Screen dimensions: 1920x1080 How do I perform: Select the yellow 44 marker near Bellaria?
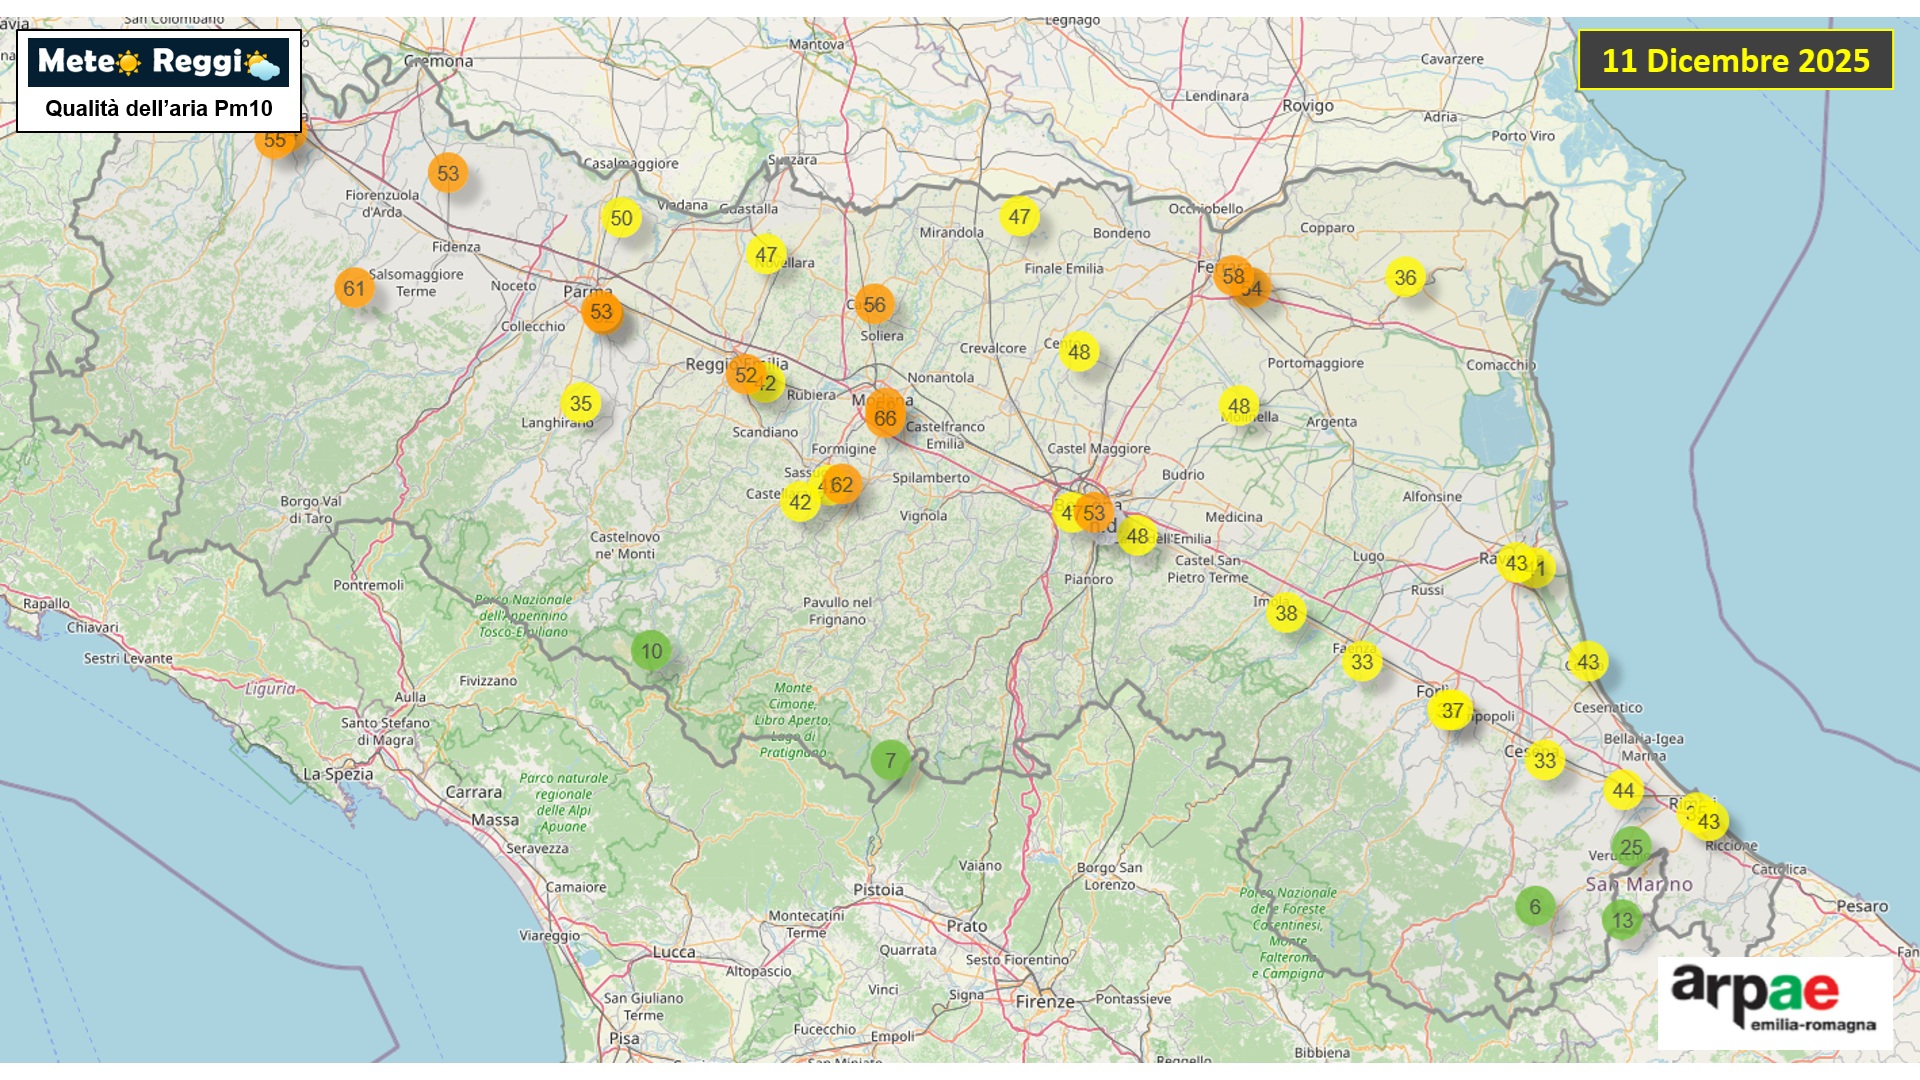tap(1623, 790)
